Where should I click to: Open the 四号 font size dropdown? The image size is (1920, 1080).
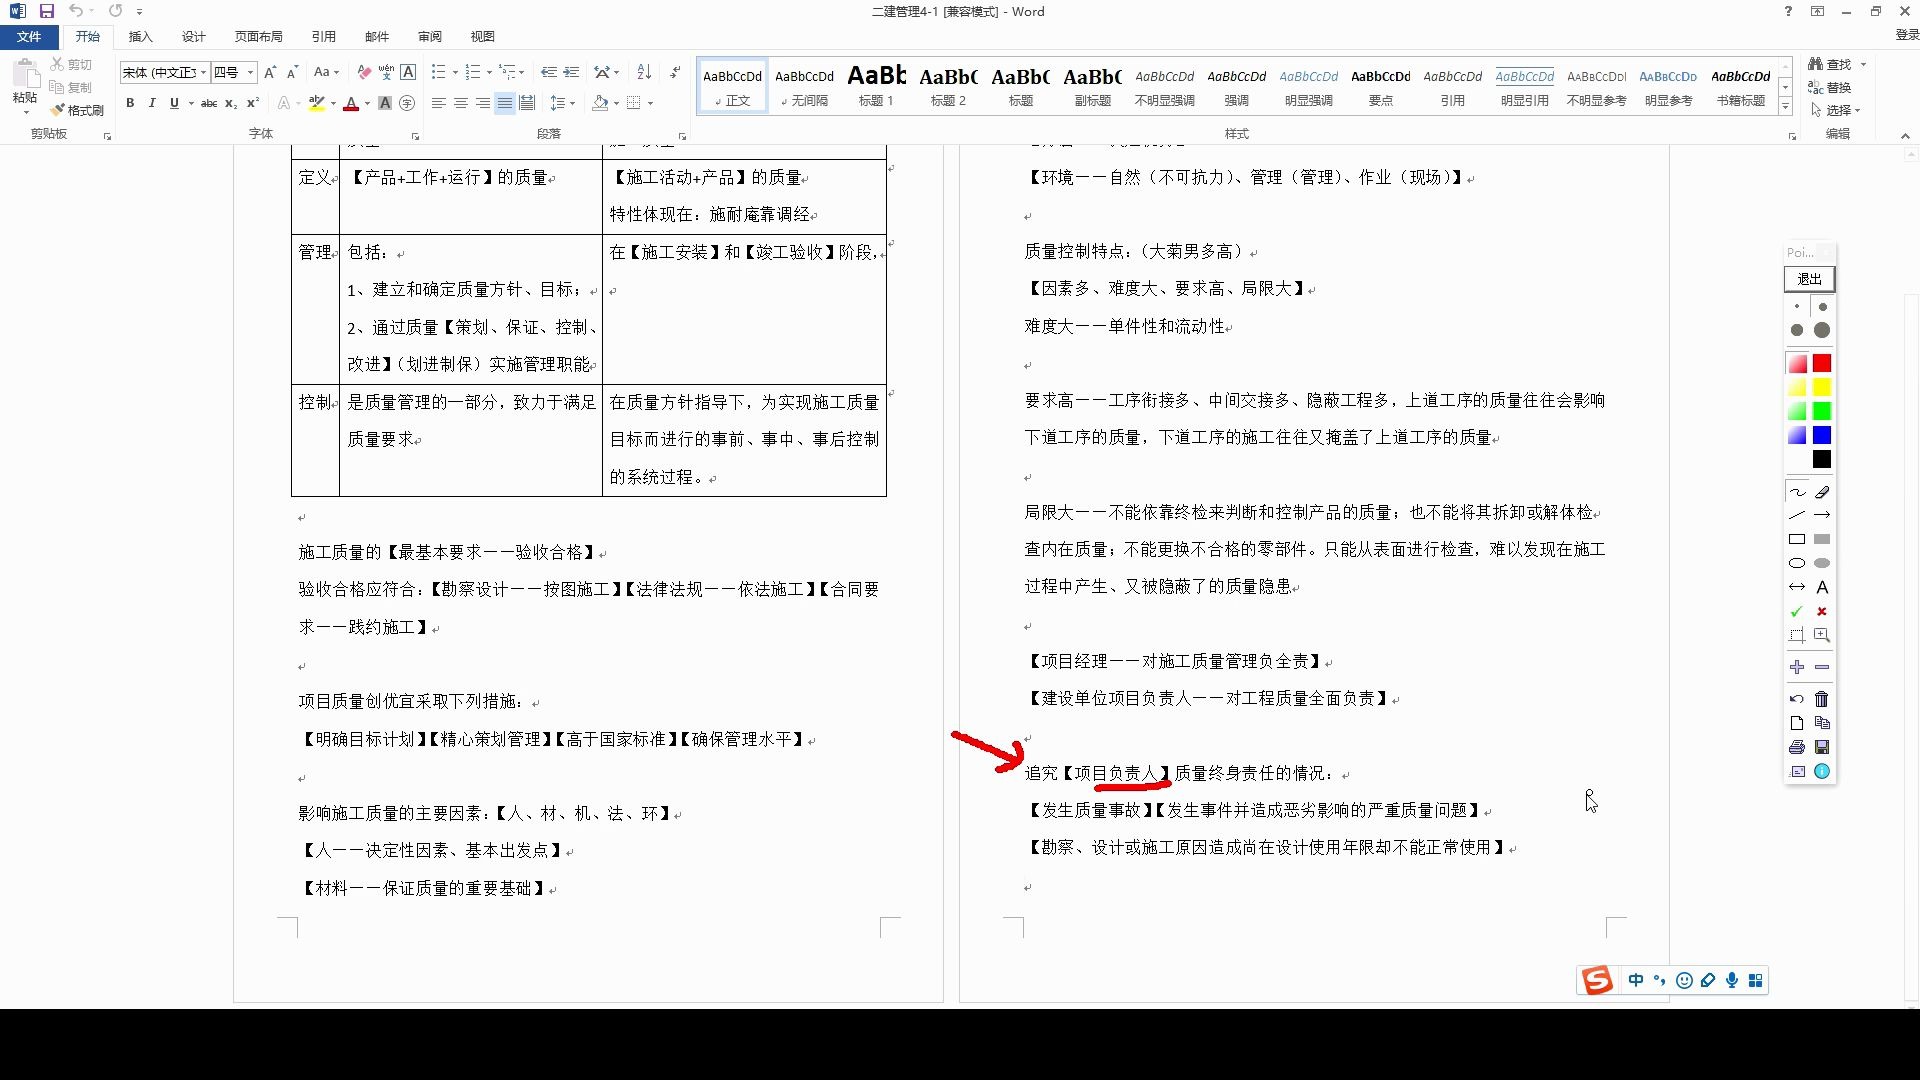(x=251, y=73)
